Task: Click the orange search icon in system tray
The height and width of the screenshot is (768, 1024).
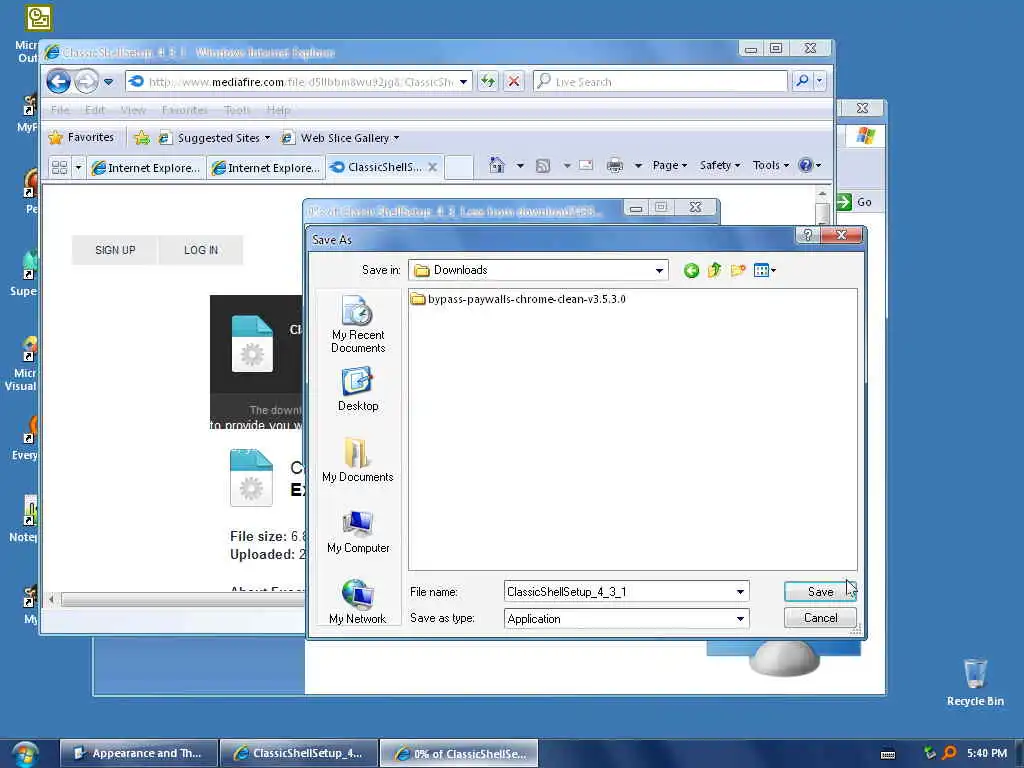Action: coord(950,753)
